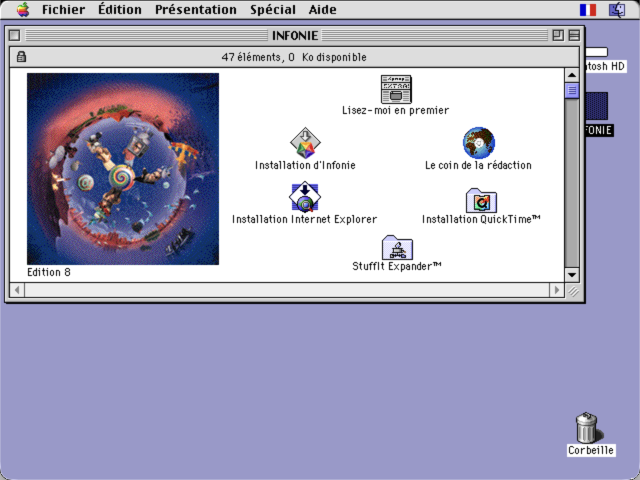Click the vertical scroll thumb in INFONIE window
The image size is (640, 480).
[x=572, y=90]
